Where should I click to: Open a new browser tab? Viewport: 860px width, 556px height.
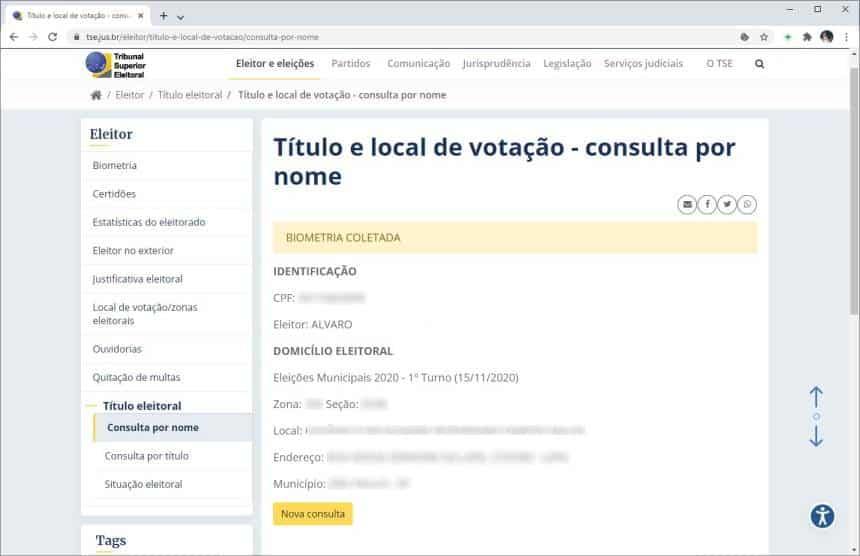pos(163,16)
